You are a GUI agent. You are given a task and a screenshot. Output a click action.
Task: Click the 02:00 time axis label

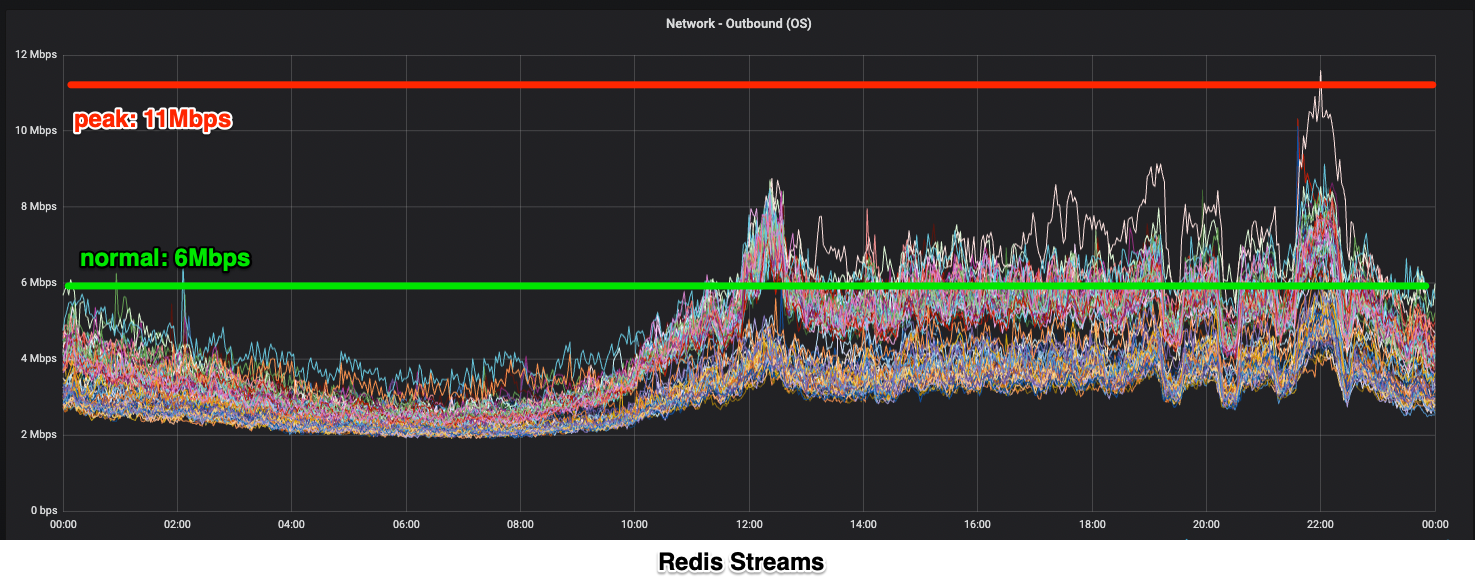(177, 524)
